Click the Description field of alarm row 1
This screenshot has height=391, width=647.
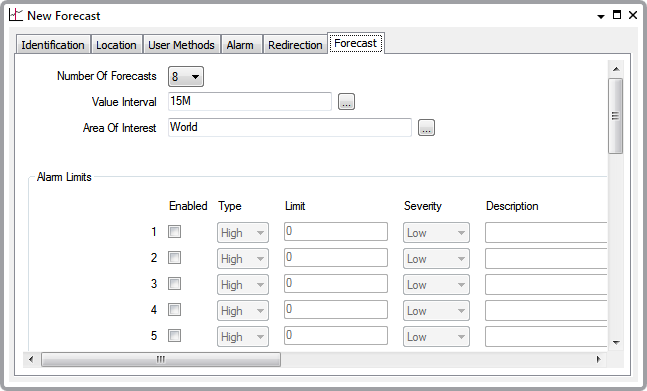coord(546,233)
